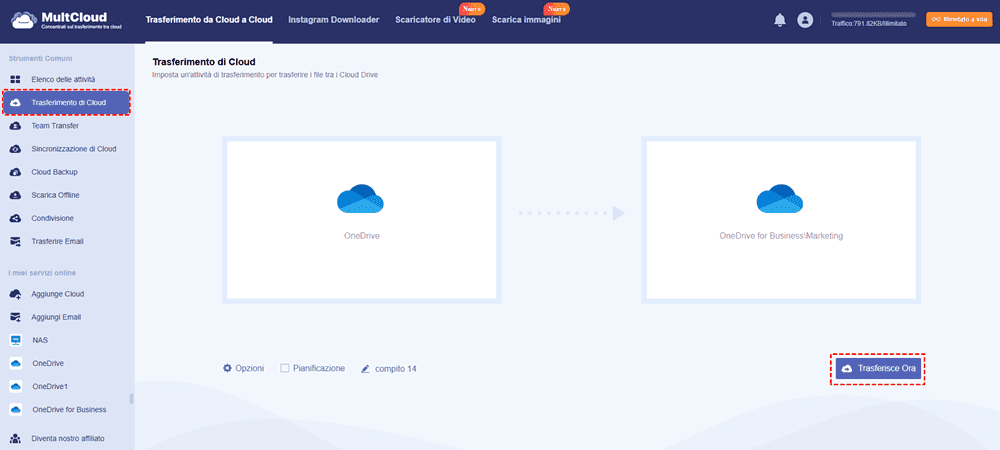Click the Trasferisce Ora button
This screenshot has width=1000, height=450.
(x=878, y=369)
